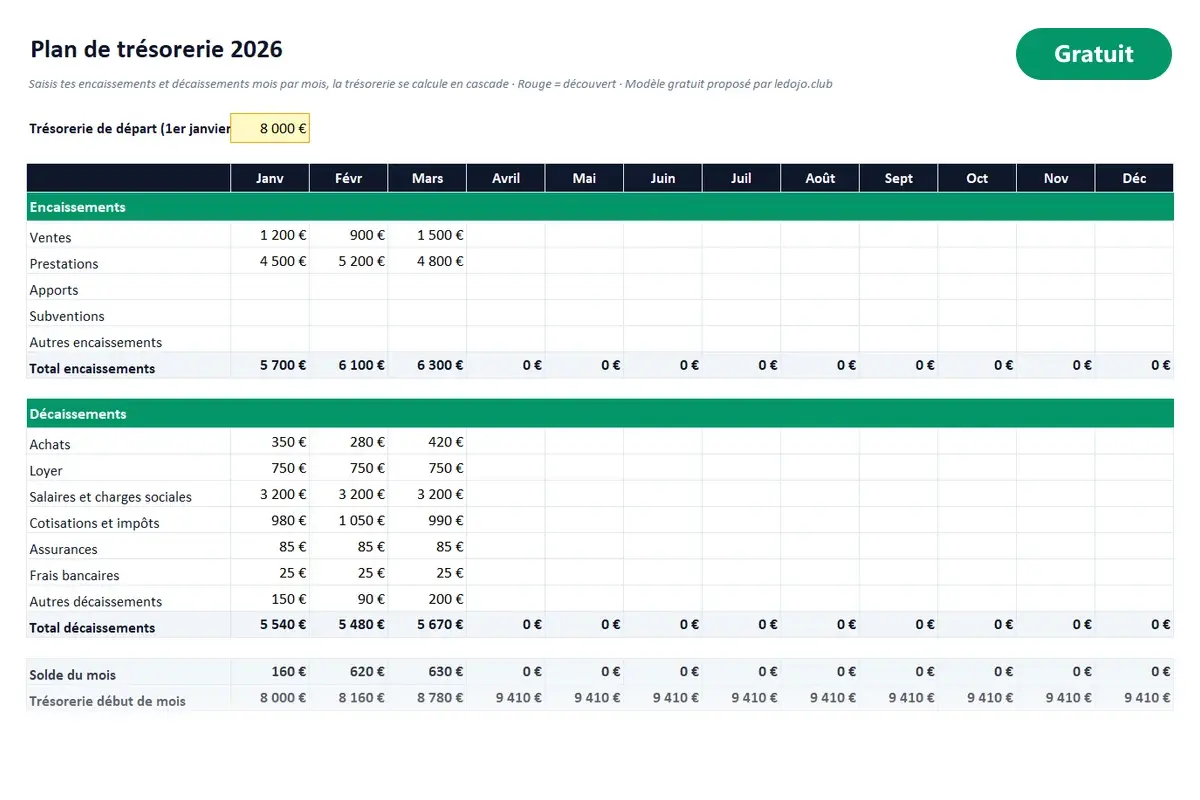Click Achats March cell 420 €
The height and width of the screenshot is (800, 1200).
click(x=427, y=441)
